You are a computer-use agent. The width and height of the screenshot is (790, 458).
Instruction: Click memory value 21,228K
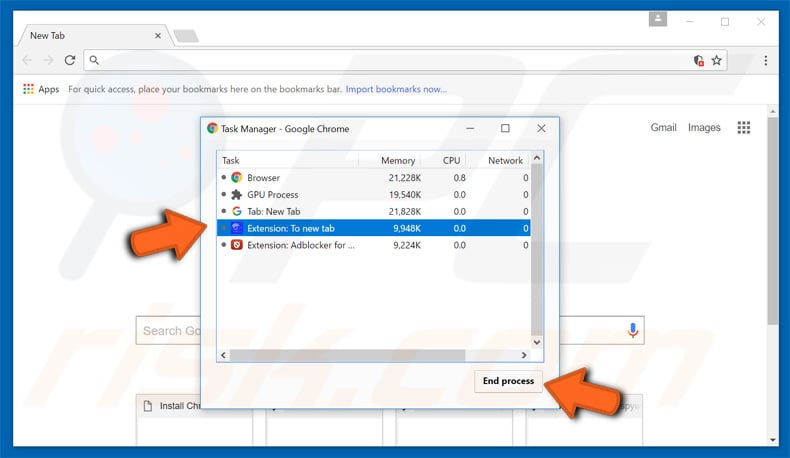coord(405,178)
